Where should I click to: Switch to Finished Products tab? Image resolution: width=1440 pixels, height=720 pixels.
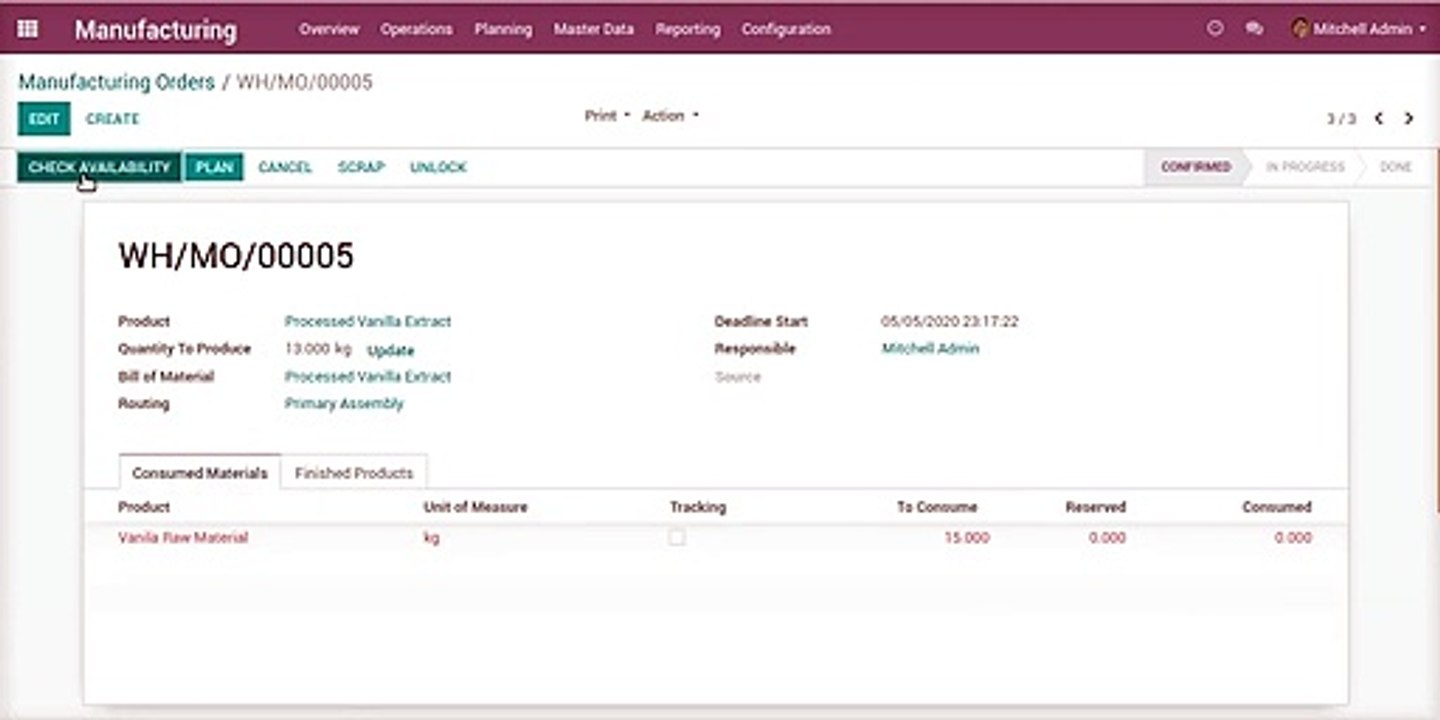coord(354,473)
